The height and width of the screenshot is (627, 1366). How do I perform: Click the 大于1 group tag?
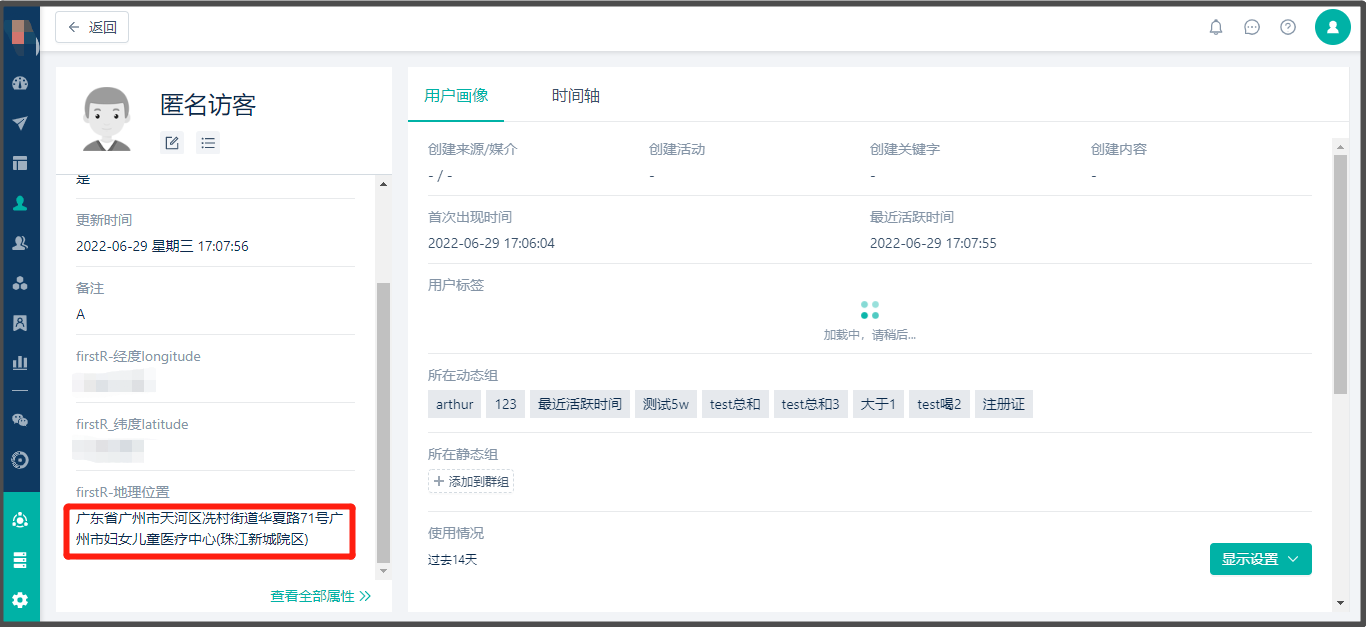click(x=878, y=404)
